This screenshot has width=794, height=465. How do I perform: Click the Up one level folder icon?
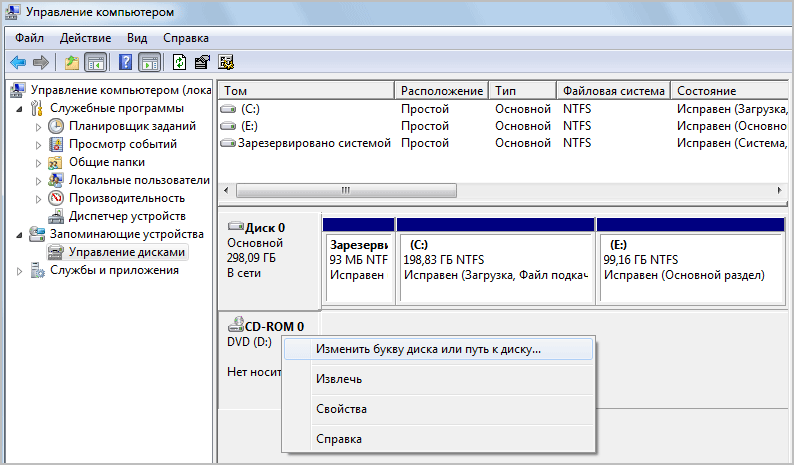(72, 62)
